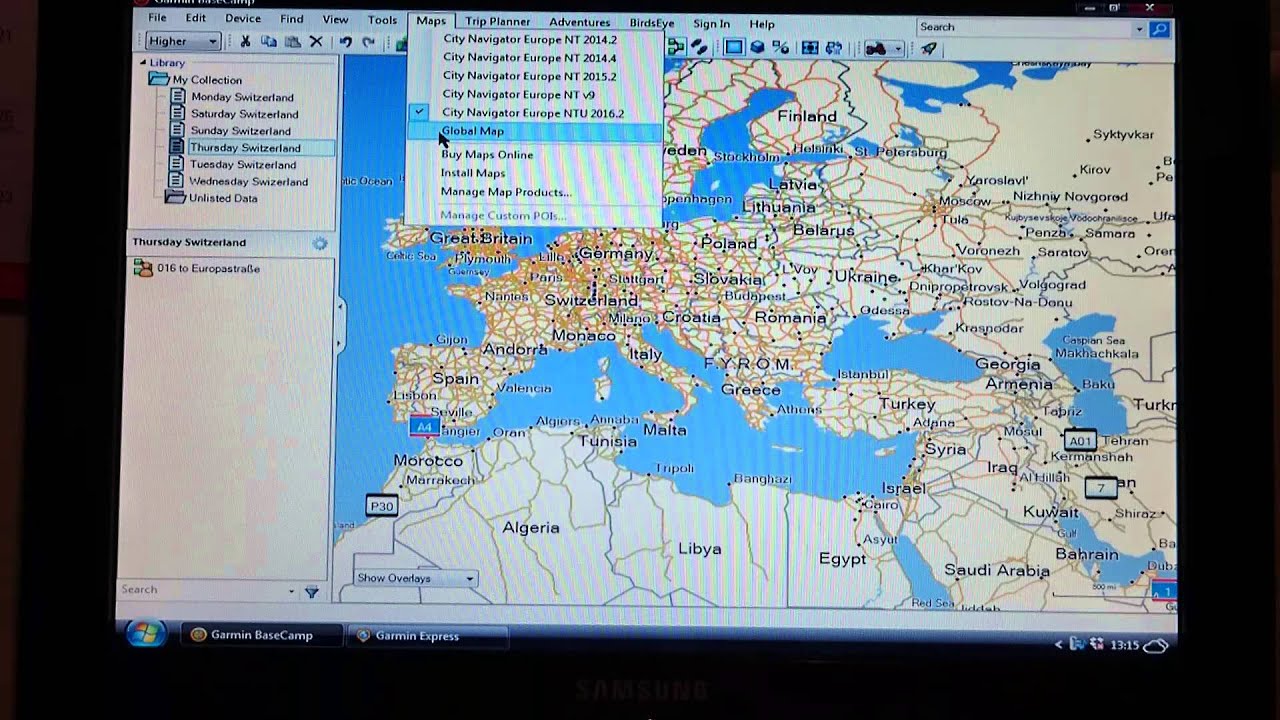Click the Paste icon in the toolbar
This screenshot has width=1280, height=720.
click(x=292, y=42)
